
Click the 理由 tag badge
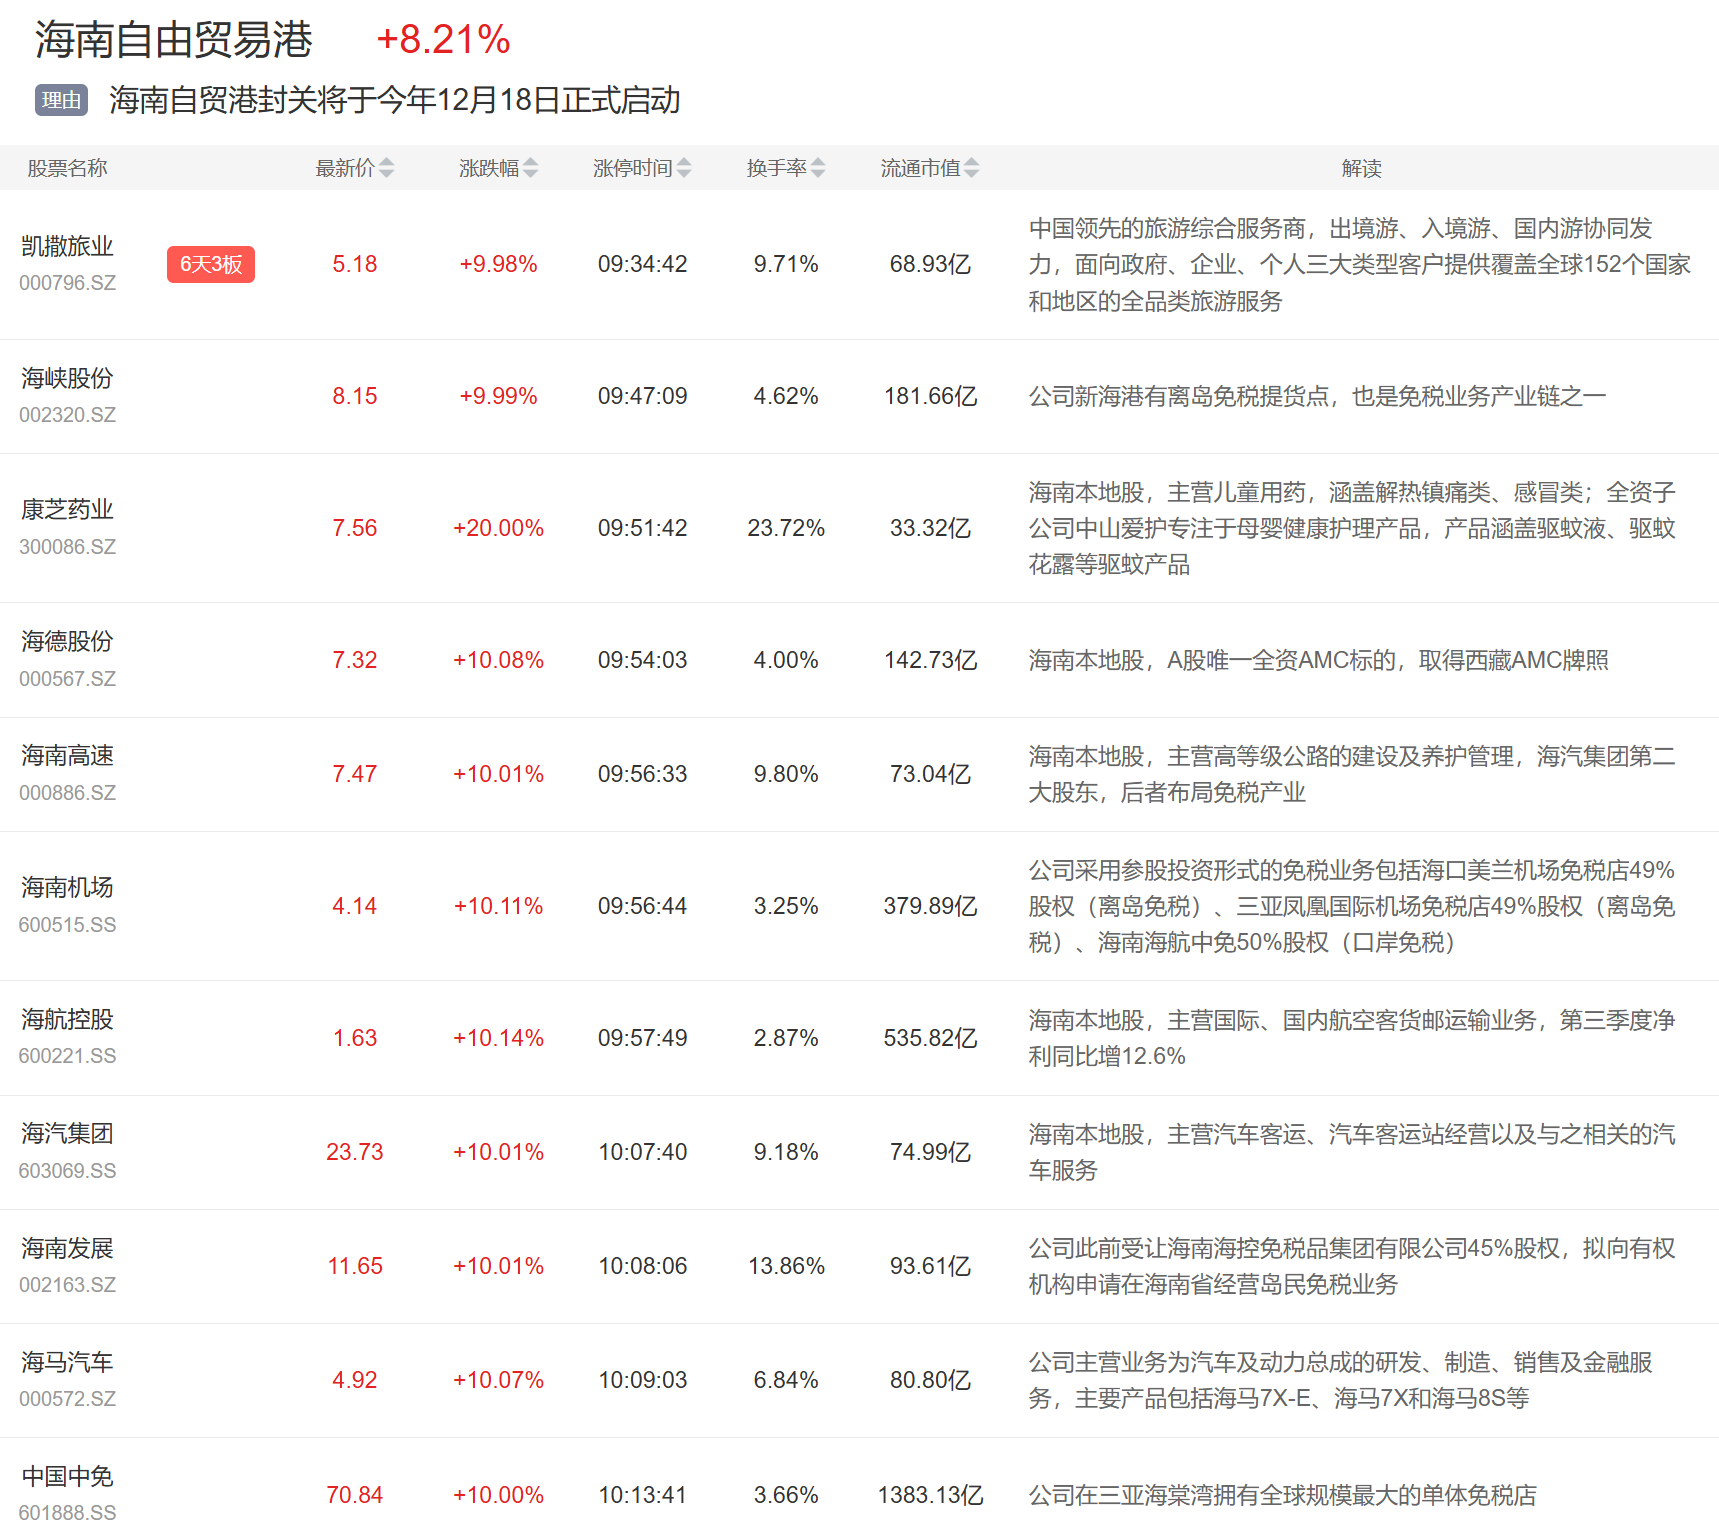pyautogui.click(x=62, y=100)
